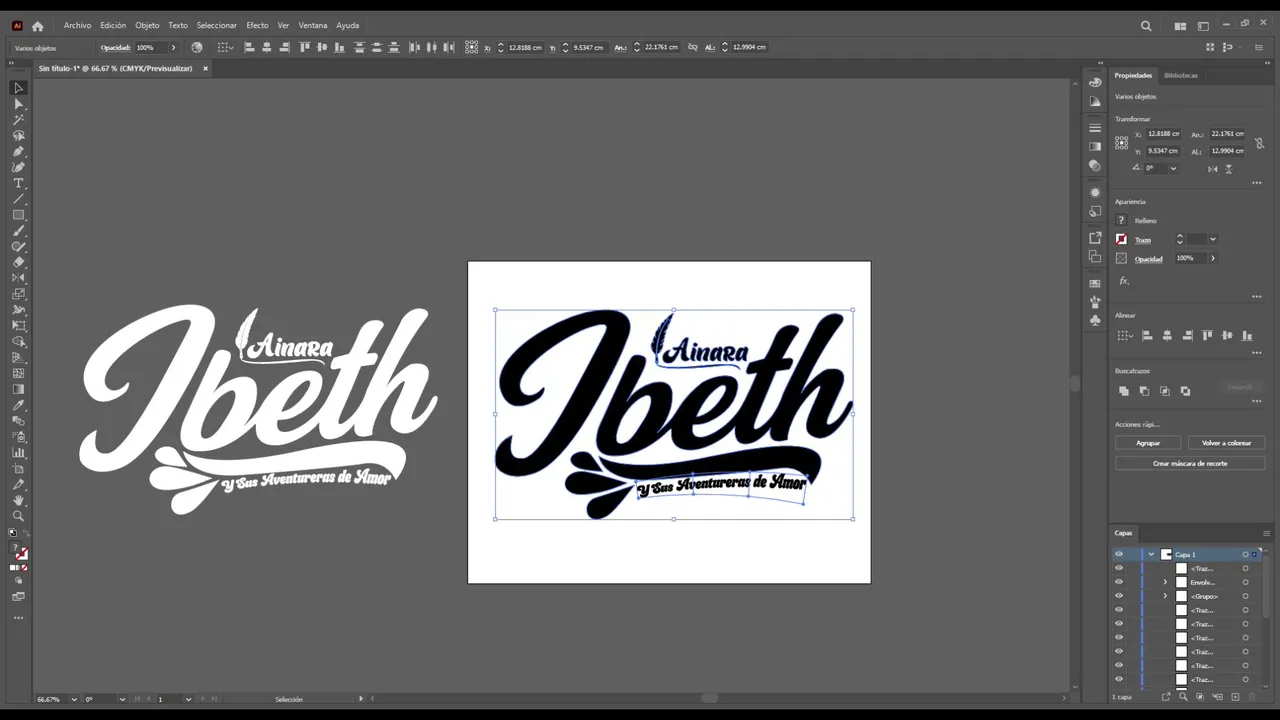1280x720 pixels.
Task: Open the zoom level dropdown at 66.67%
Action: click(x=73, y=699)
